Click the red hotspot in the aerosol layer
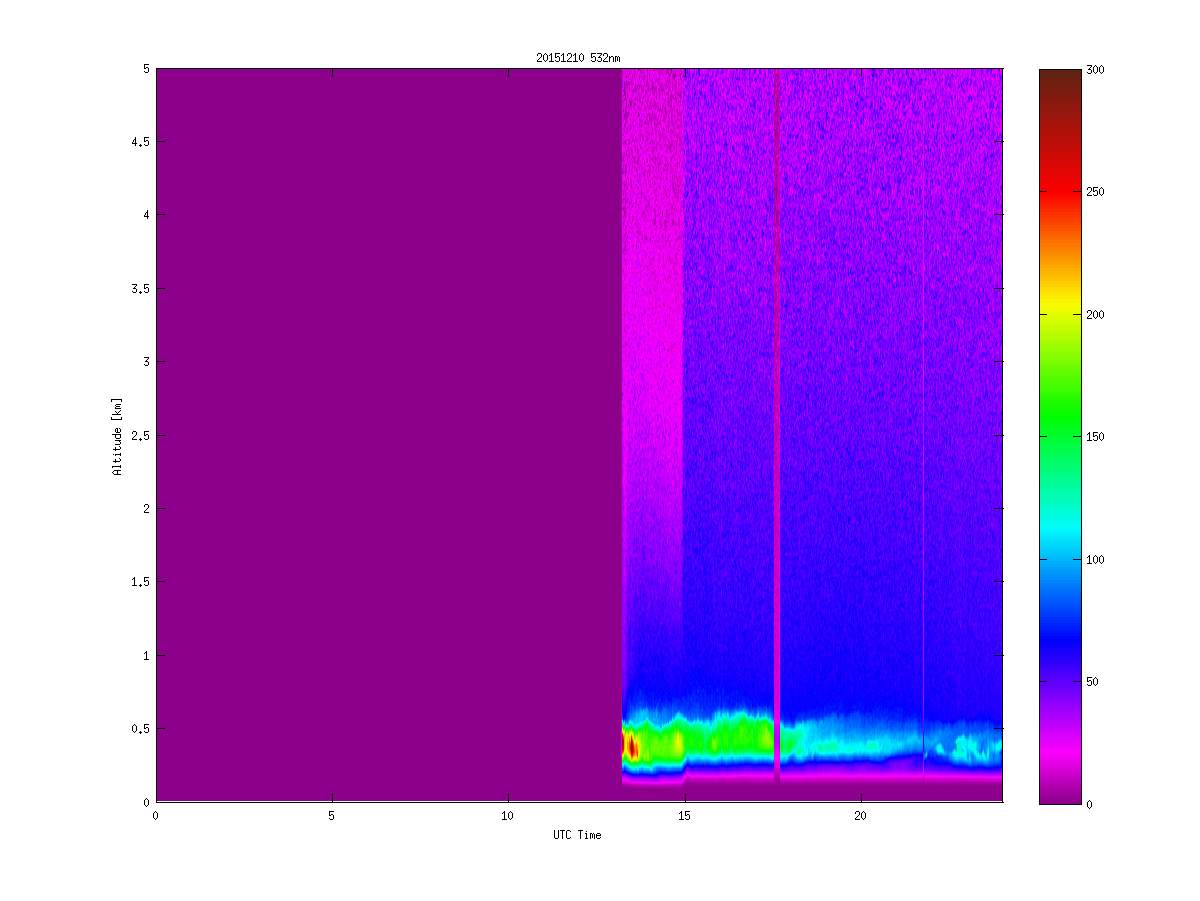This screenshot has height=901, width=1200. click(x=631, y=745)
